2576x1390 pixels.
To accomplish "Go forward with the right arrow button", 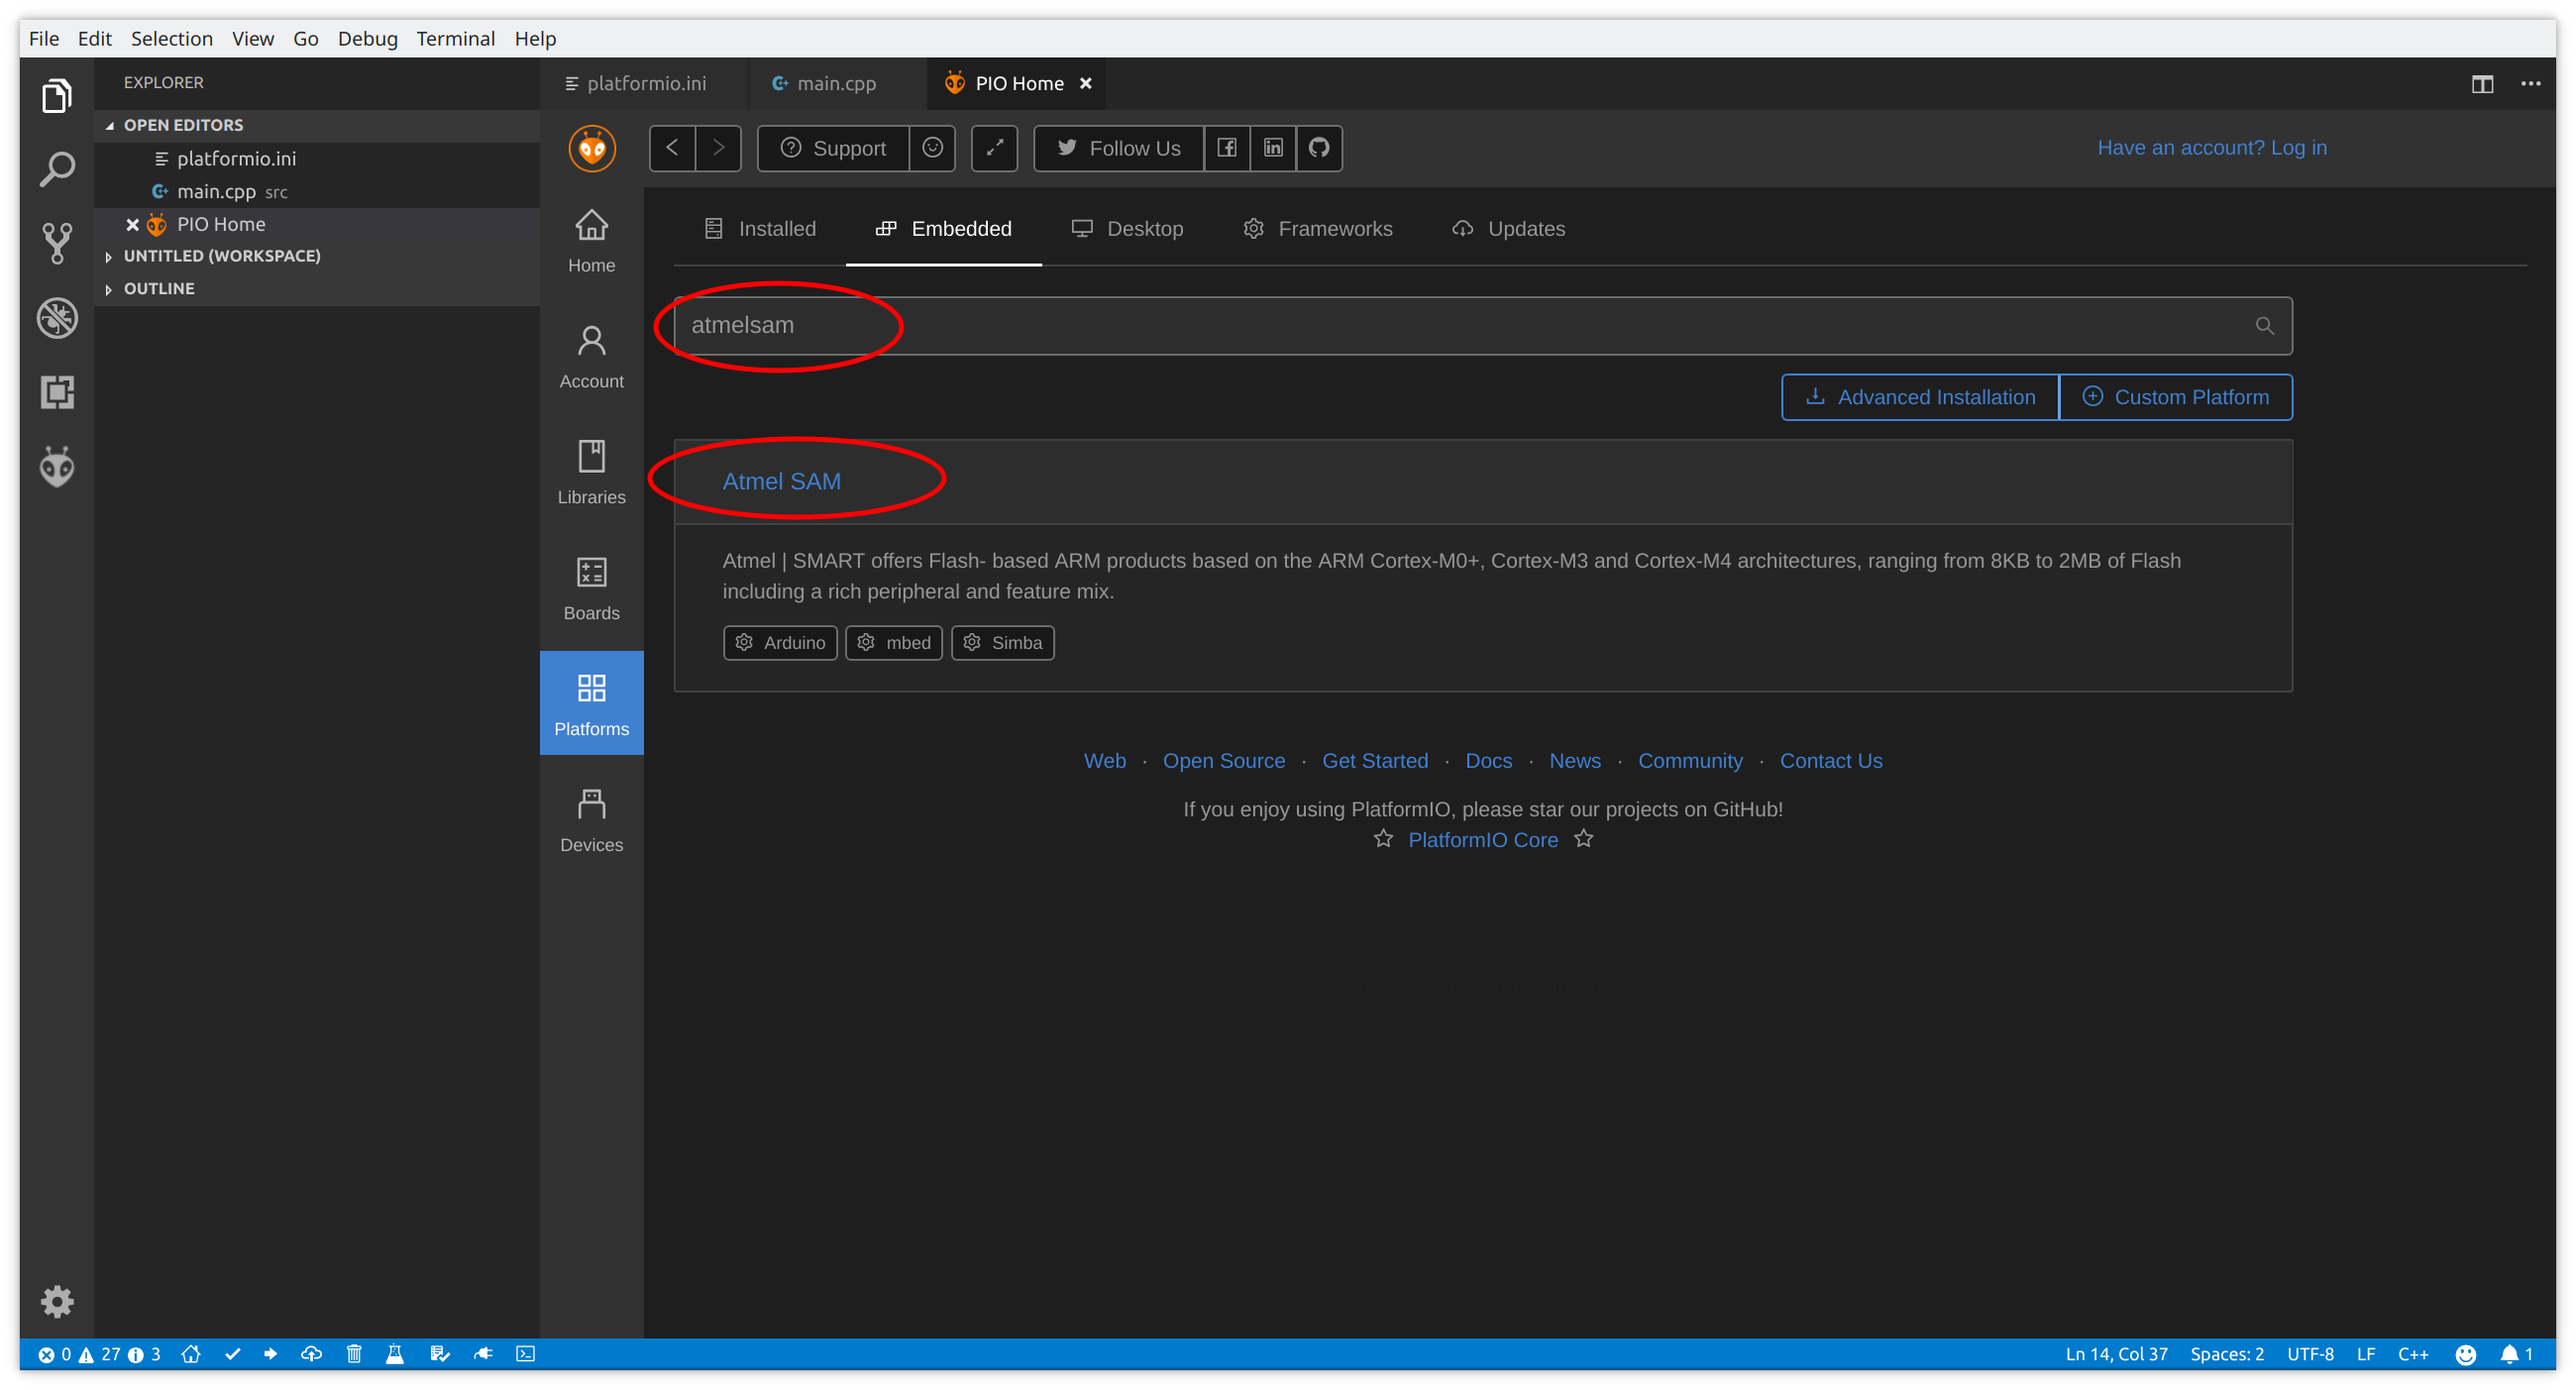I will click(x=718, y=148).
